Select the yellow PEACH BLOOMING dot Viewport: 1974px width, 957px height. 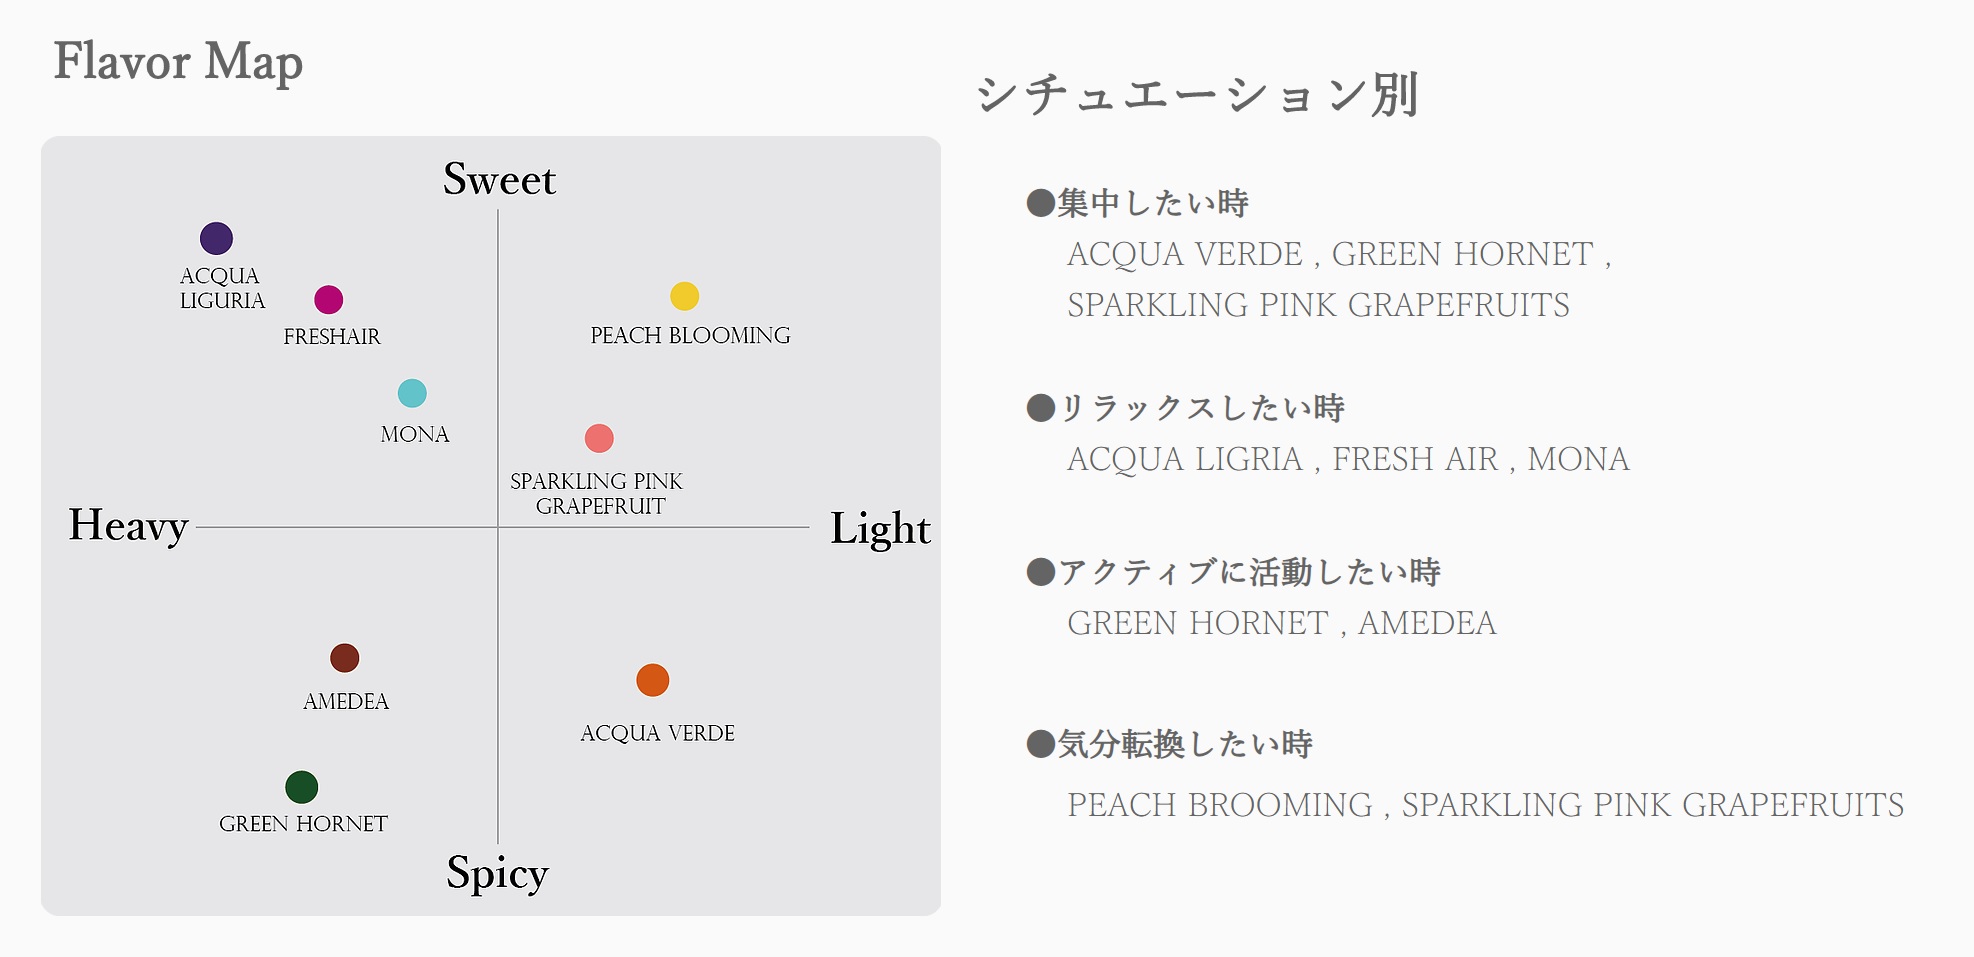coord(684,296)
